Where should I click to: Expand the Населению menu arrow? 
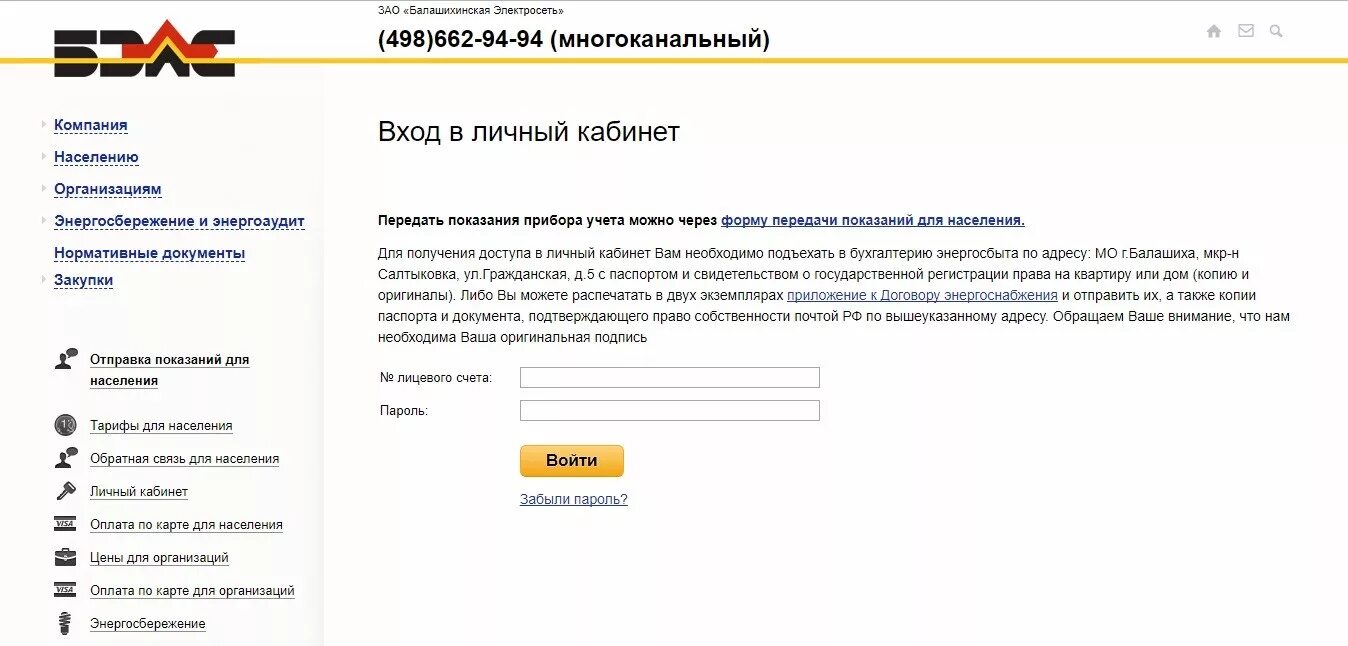pos(44,157)
